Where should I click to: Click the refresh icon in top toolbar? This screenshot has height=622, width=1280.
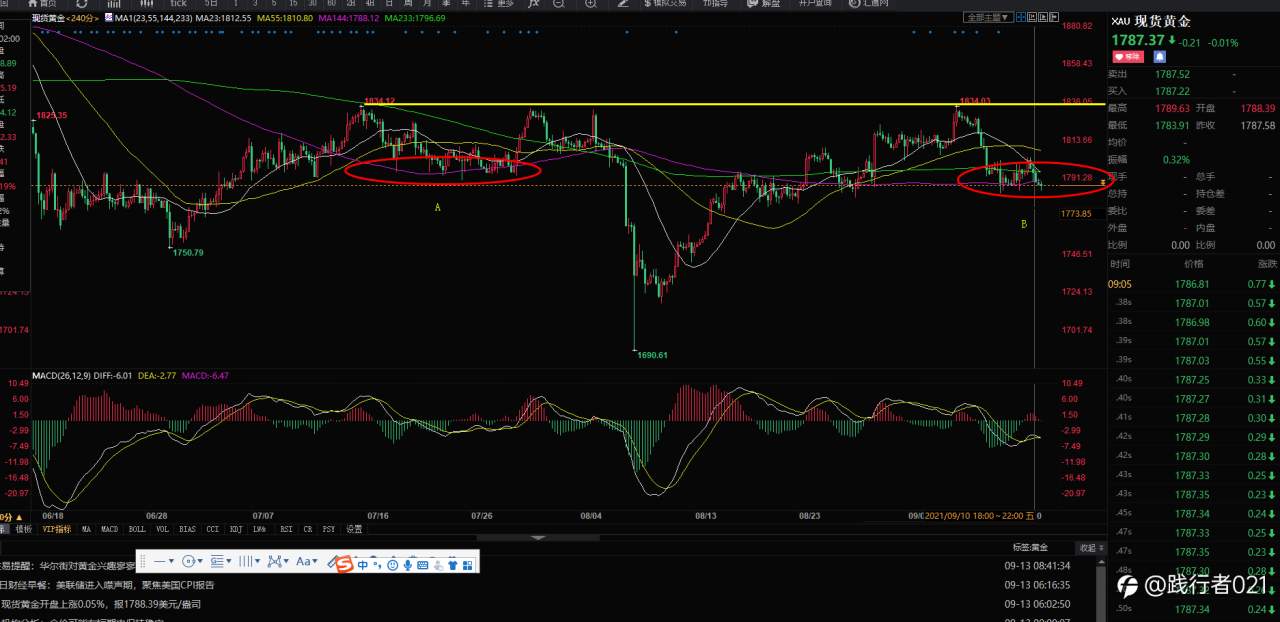pos(81,5)
